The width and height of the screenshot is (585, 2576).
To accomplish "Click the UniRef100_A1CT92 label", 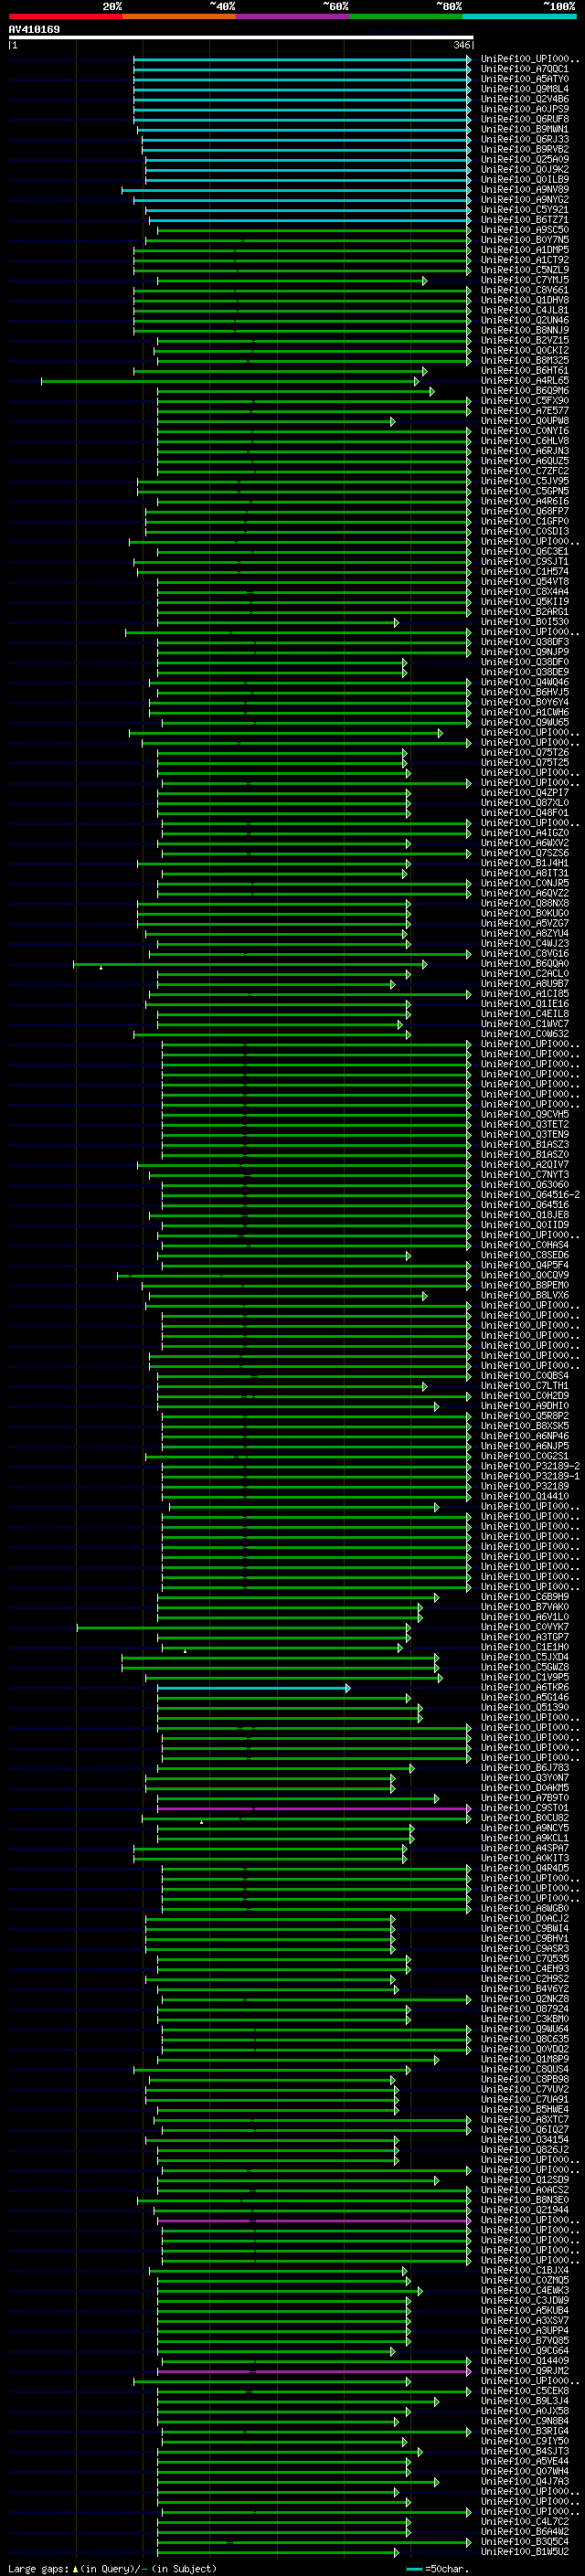I will (525, 260).
